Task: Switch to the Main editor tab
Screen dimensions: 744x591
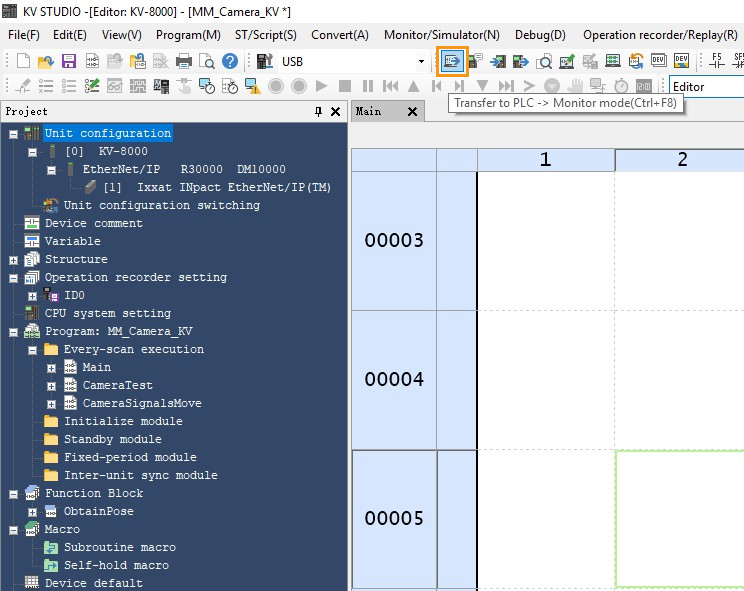Action: click(x=370, y=111)
